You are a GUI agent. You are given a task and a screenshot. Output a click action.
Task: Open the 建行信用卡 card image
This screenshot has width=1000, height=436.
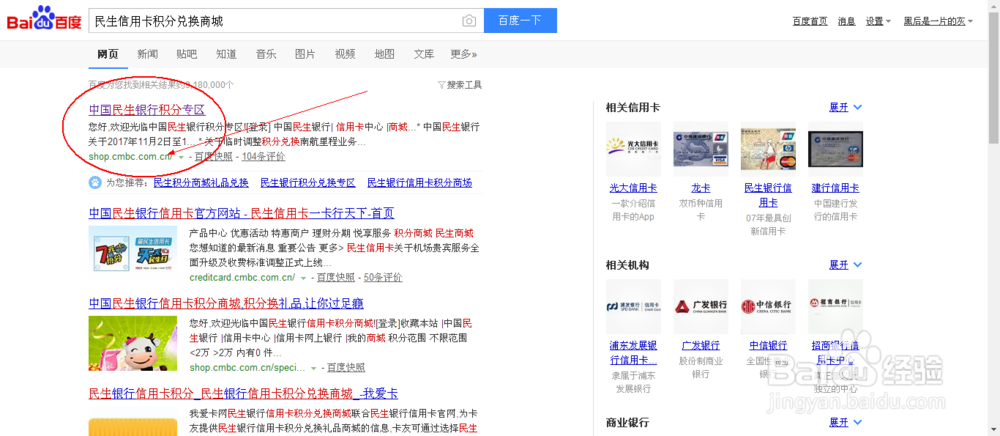[x=835, y=149]
